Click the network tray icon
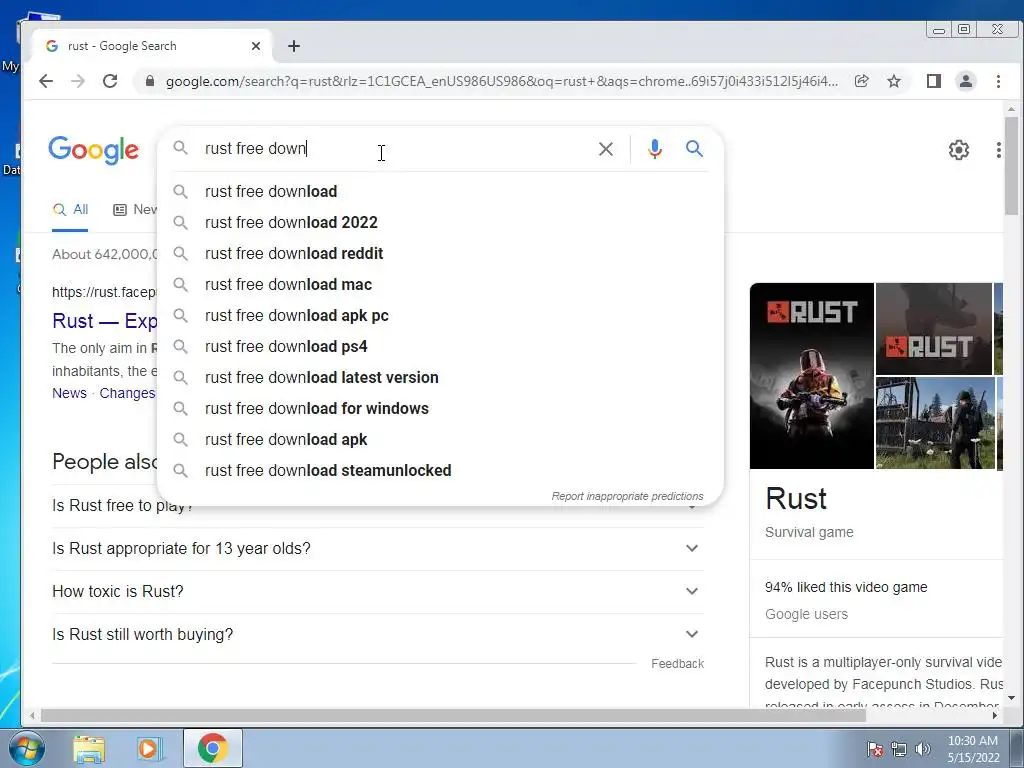The width and height of the screenshot is (1024, 768). [x=899, y=749]
